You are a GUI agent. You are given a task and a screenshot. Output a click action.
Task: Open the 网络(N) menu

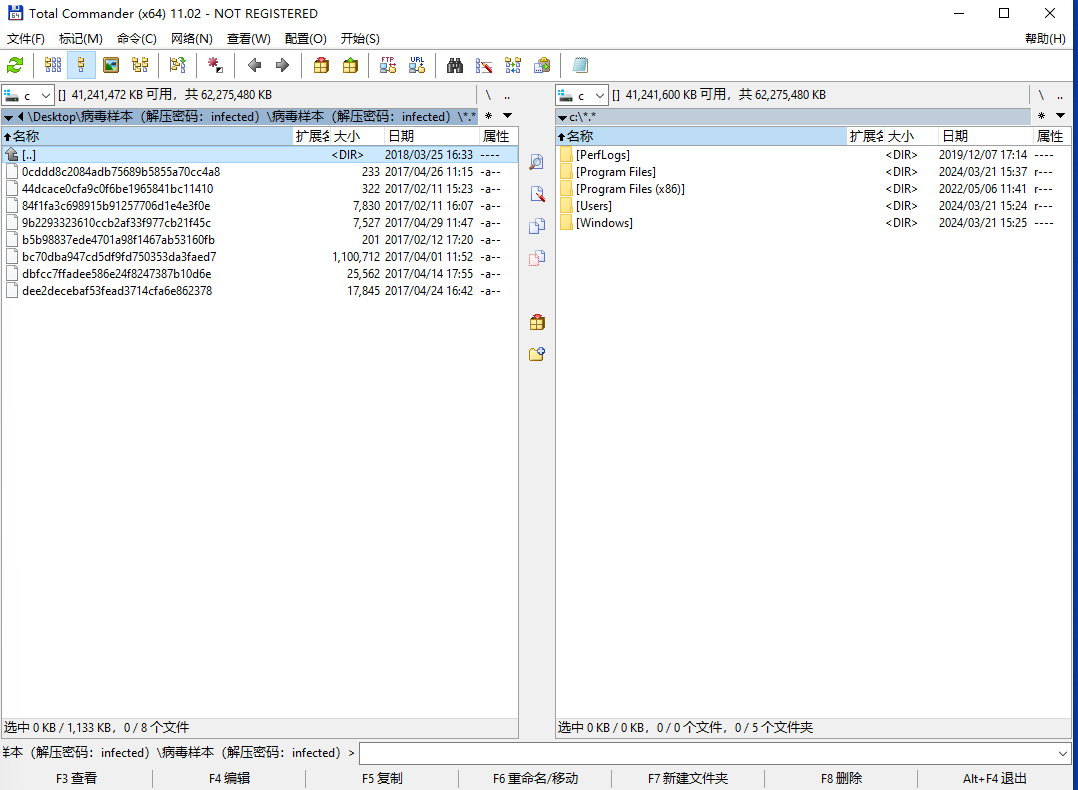tap(192, 39)
